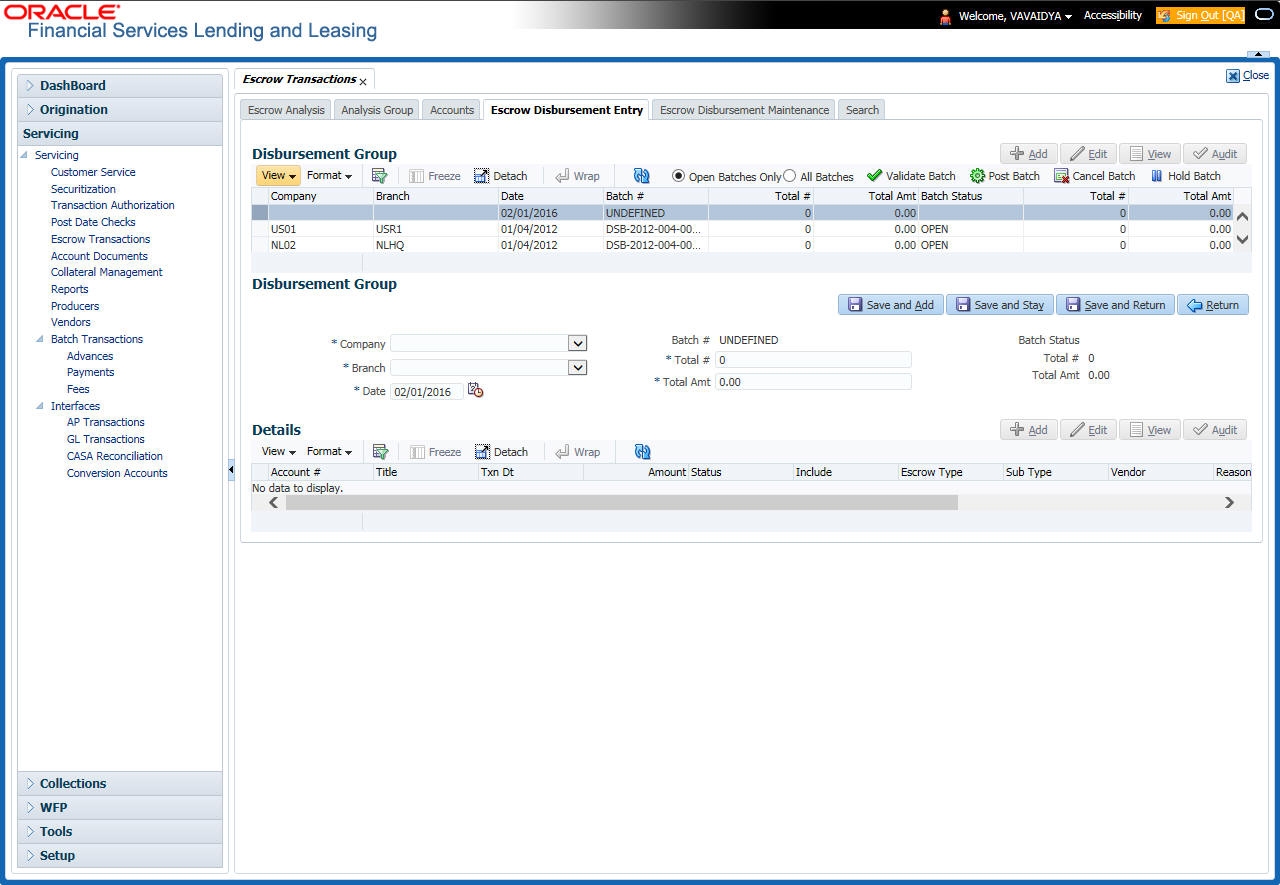Switch to the Analysis Group tab
Viewport: 1280px width, 885px height.
(377, 110)
